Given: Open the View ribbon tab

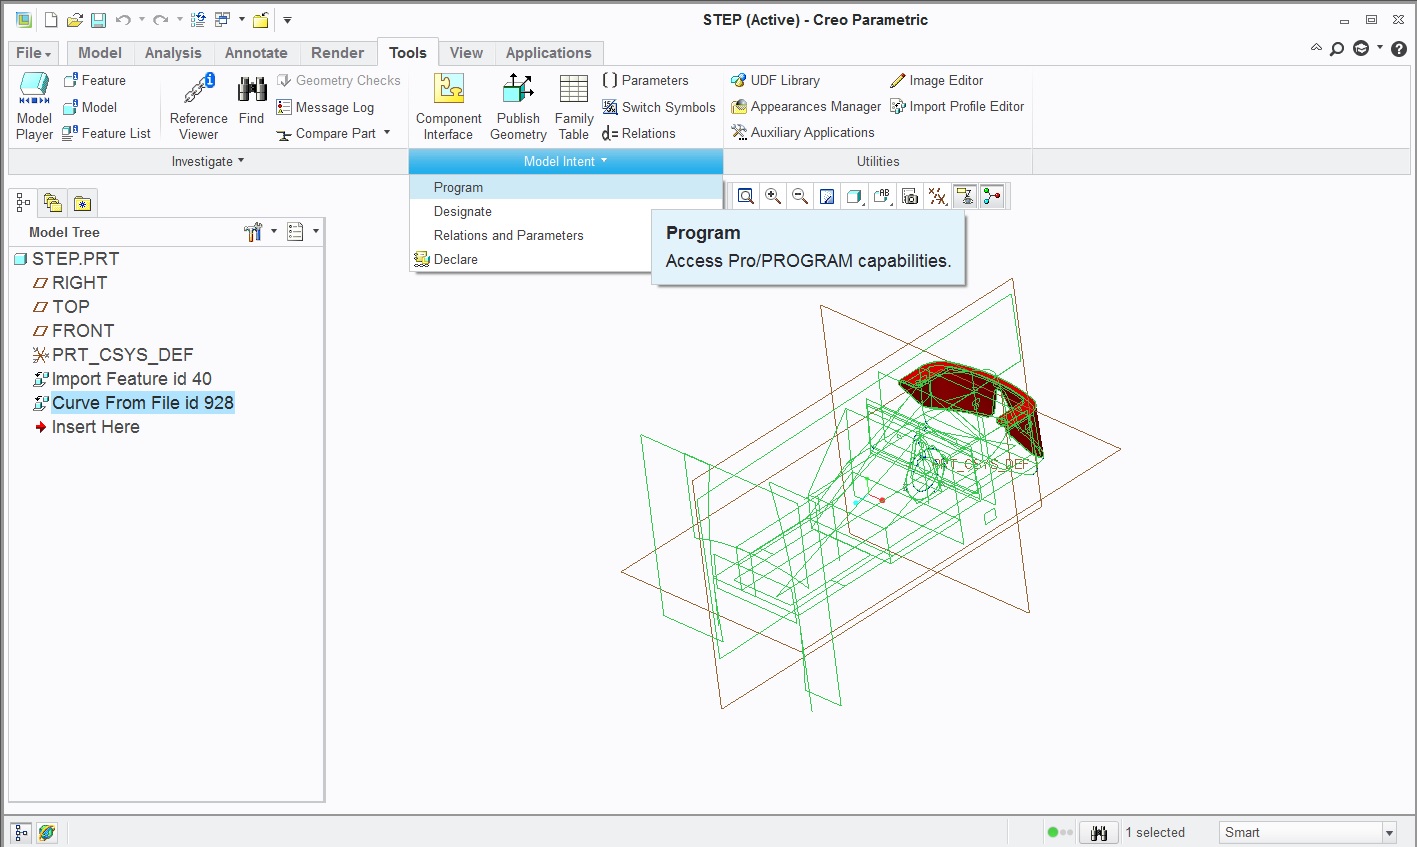Looking at the screenshot, I should (466, 53).
